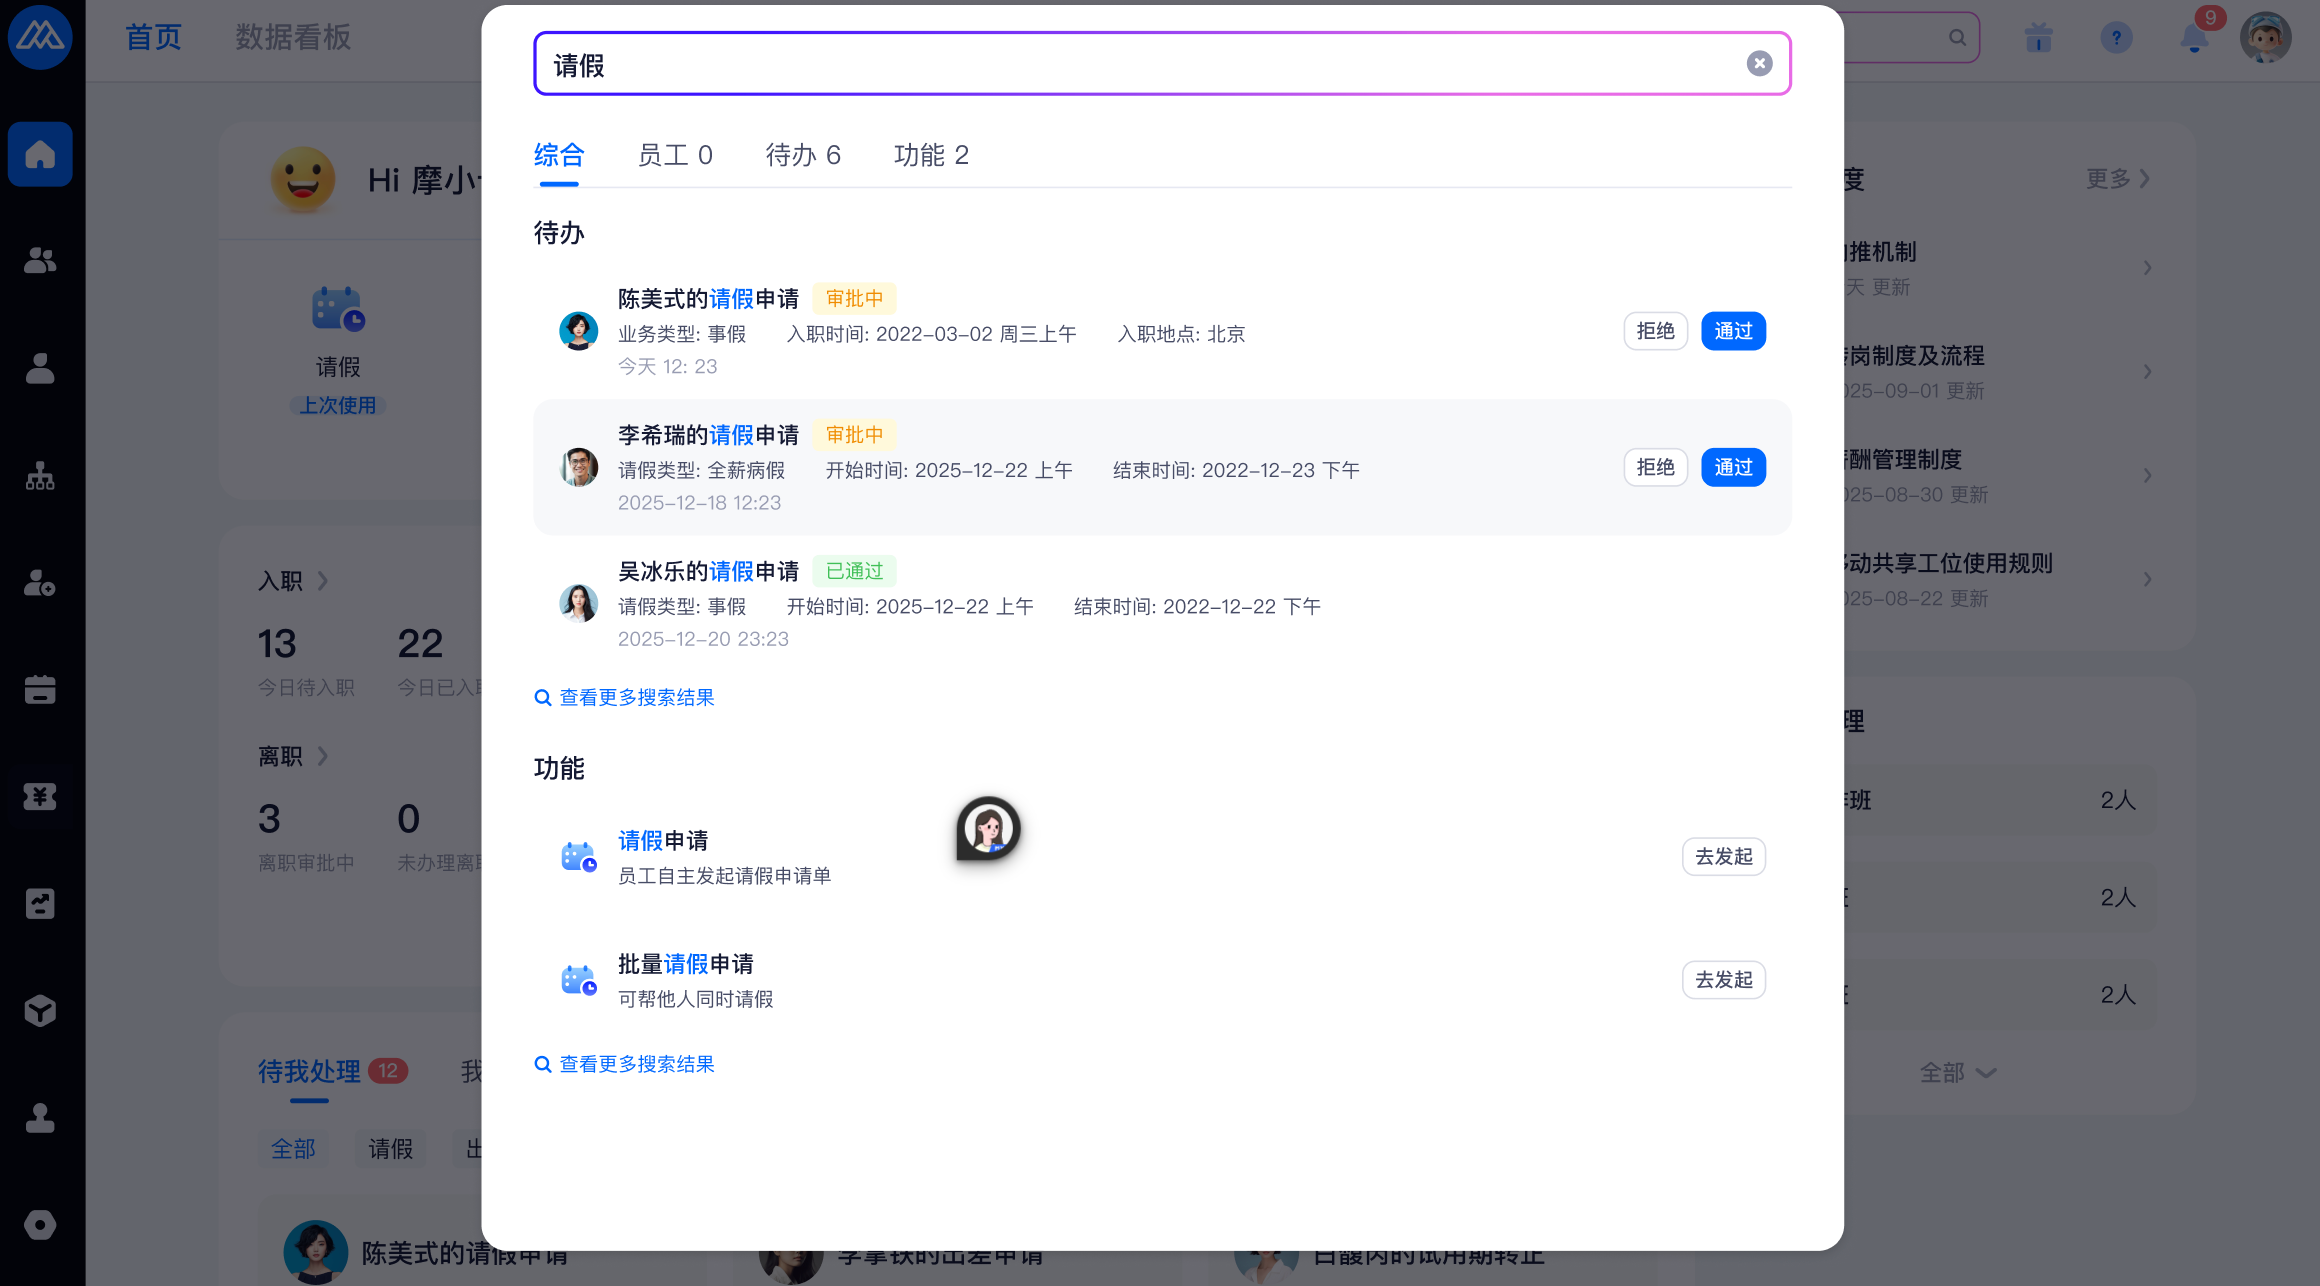Click the notification bell icon
Screen dimensions: 2320x1286
tap(2194, 39)
